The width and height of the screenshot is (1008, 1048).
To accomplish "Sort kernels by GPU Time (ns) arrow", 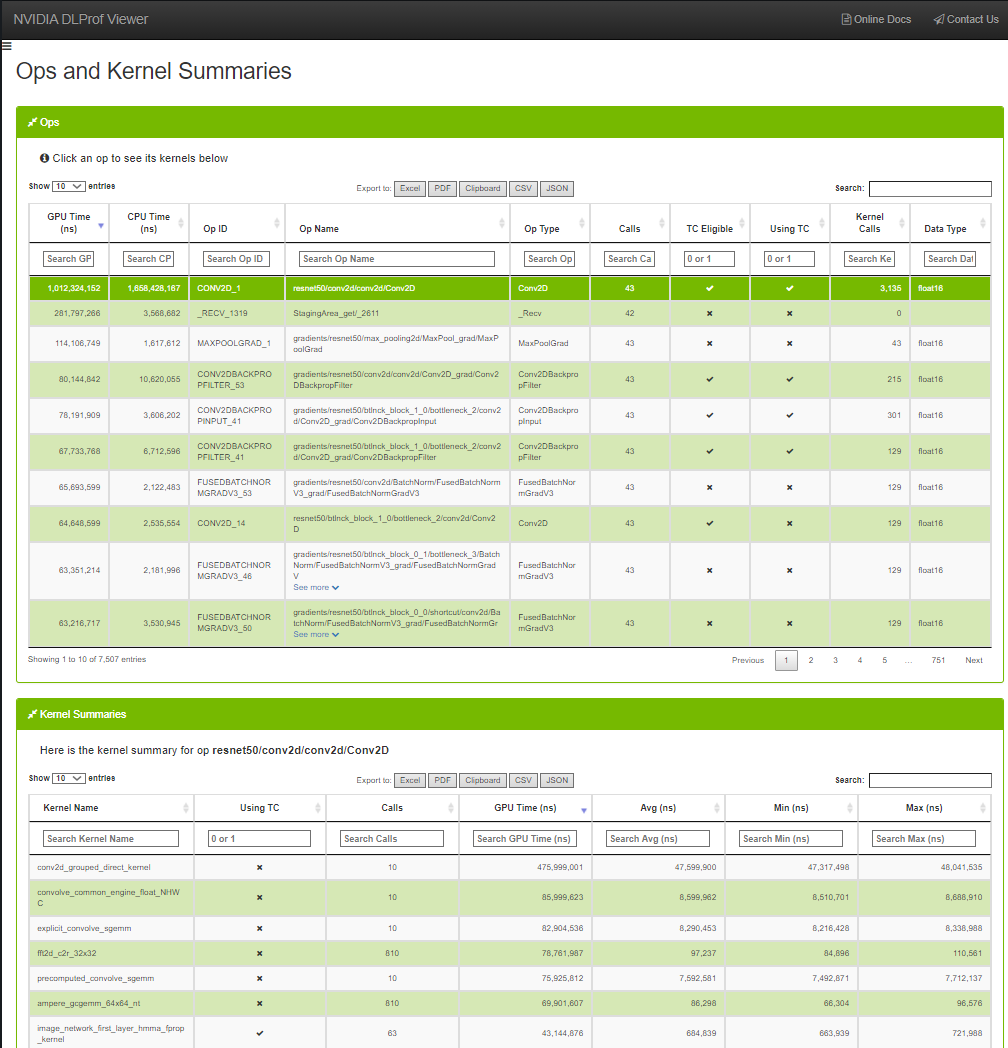I will pyautogui.click(x=583, y=810).
